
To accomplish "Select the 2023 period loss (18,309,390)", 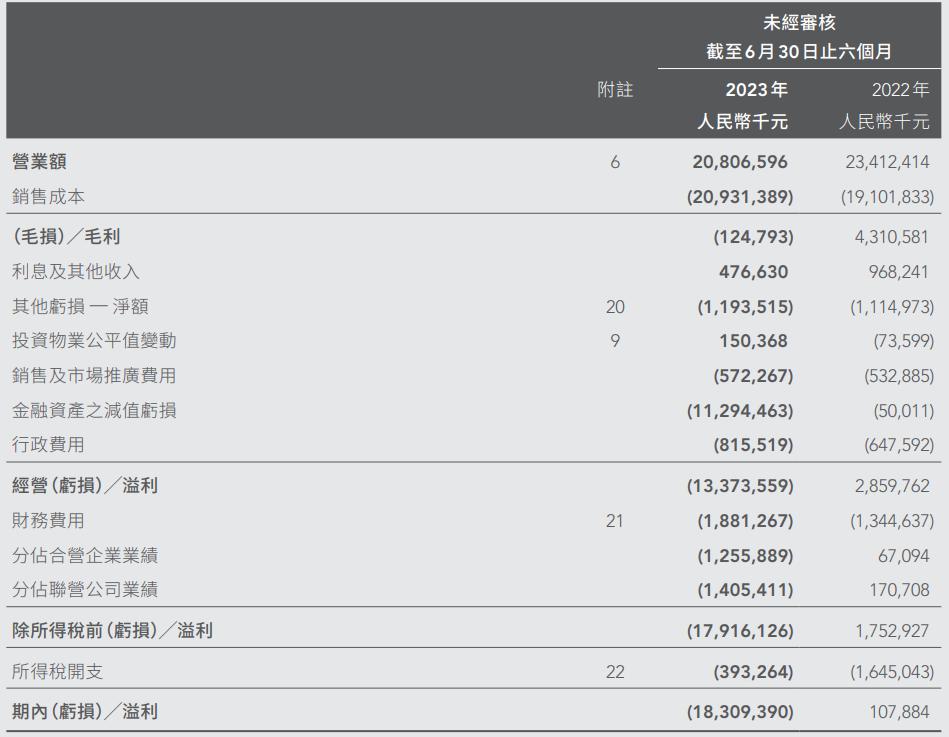I will coord(740,712).
